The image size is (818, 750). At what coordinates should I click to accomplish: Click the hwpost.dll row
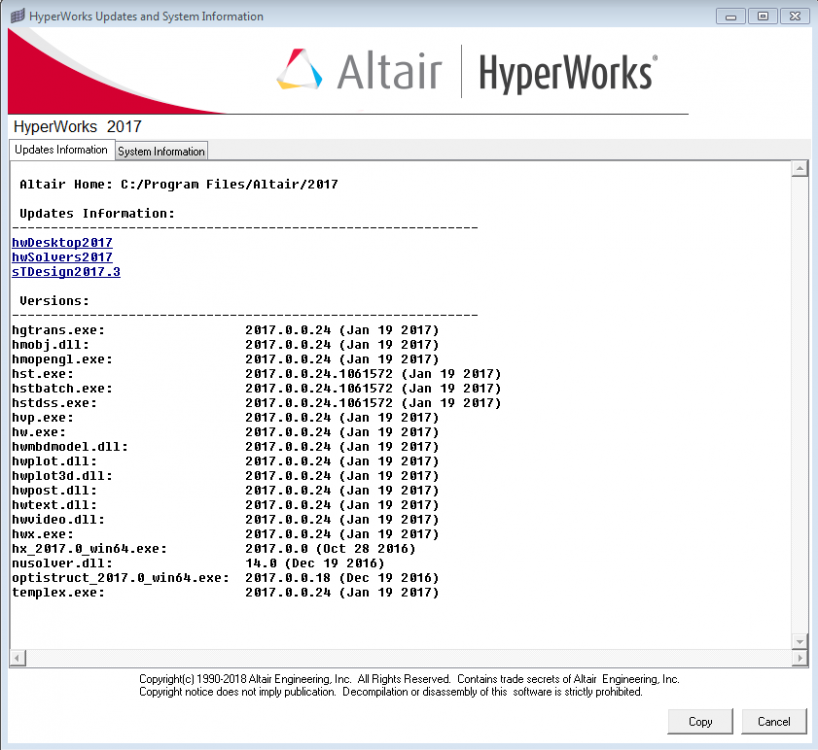(x=225, y=491)
